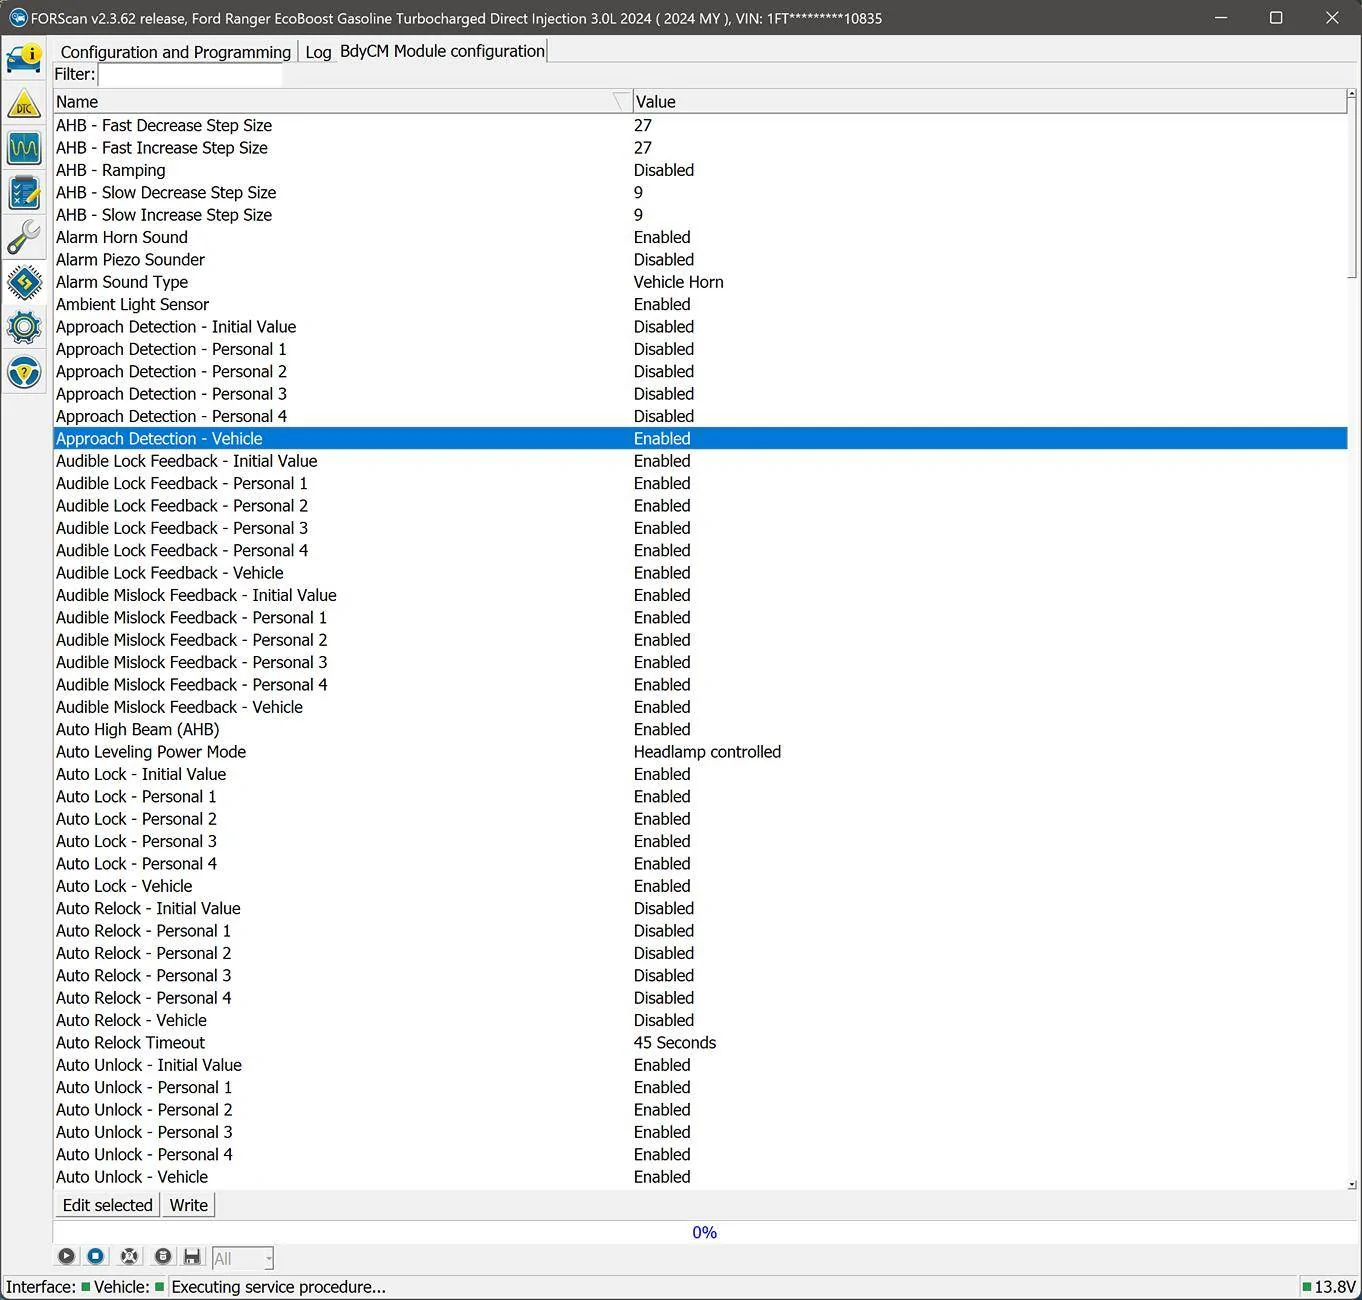Switch to the Log tab
Viewport: 1362px width, 1300px height.
pyautogui.click(x=318, y=52)
